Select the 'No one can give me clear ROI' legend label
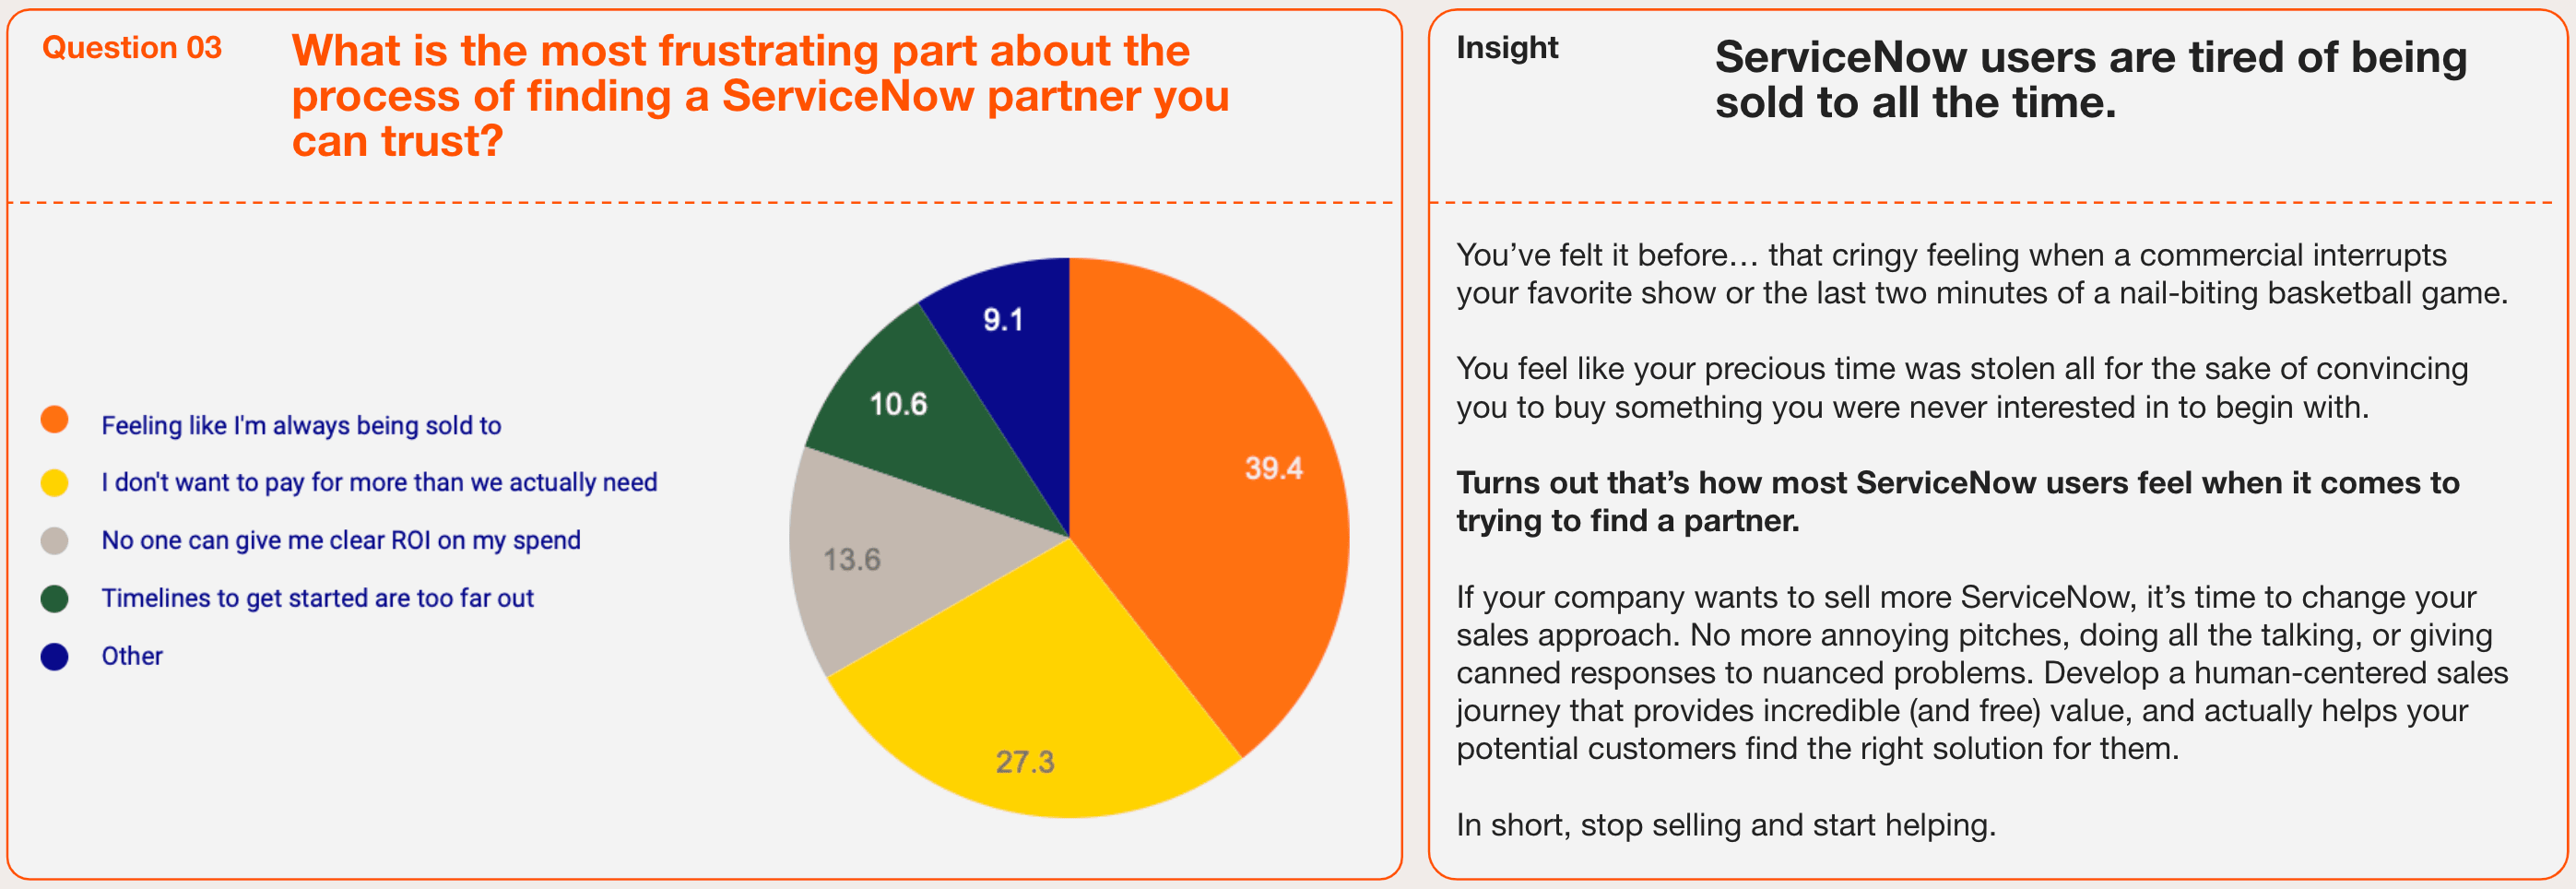Screen dimensions: 2576x889 point(341,541)
